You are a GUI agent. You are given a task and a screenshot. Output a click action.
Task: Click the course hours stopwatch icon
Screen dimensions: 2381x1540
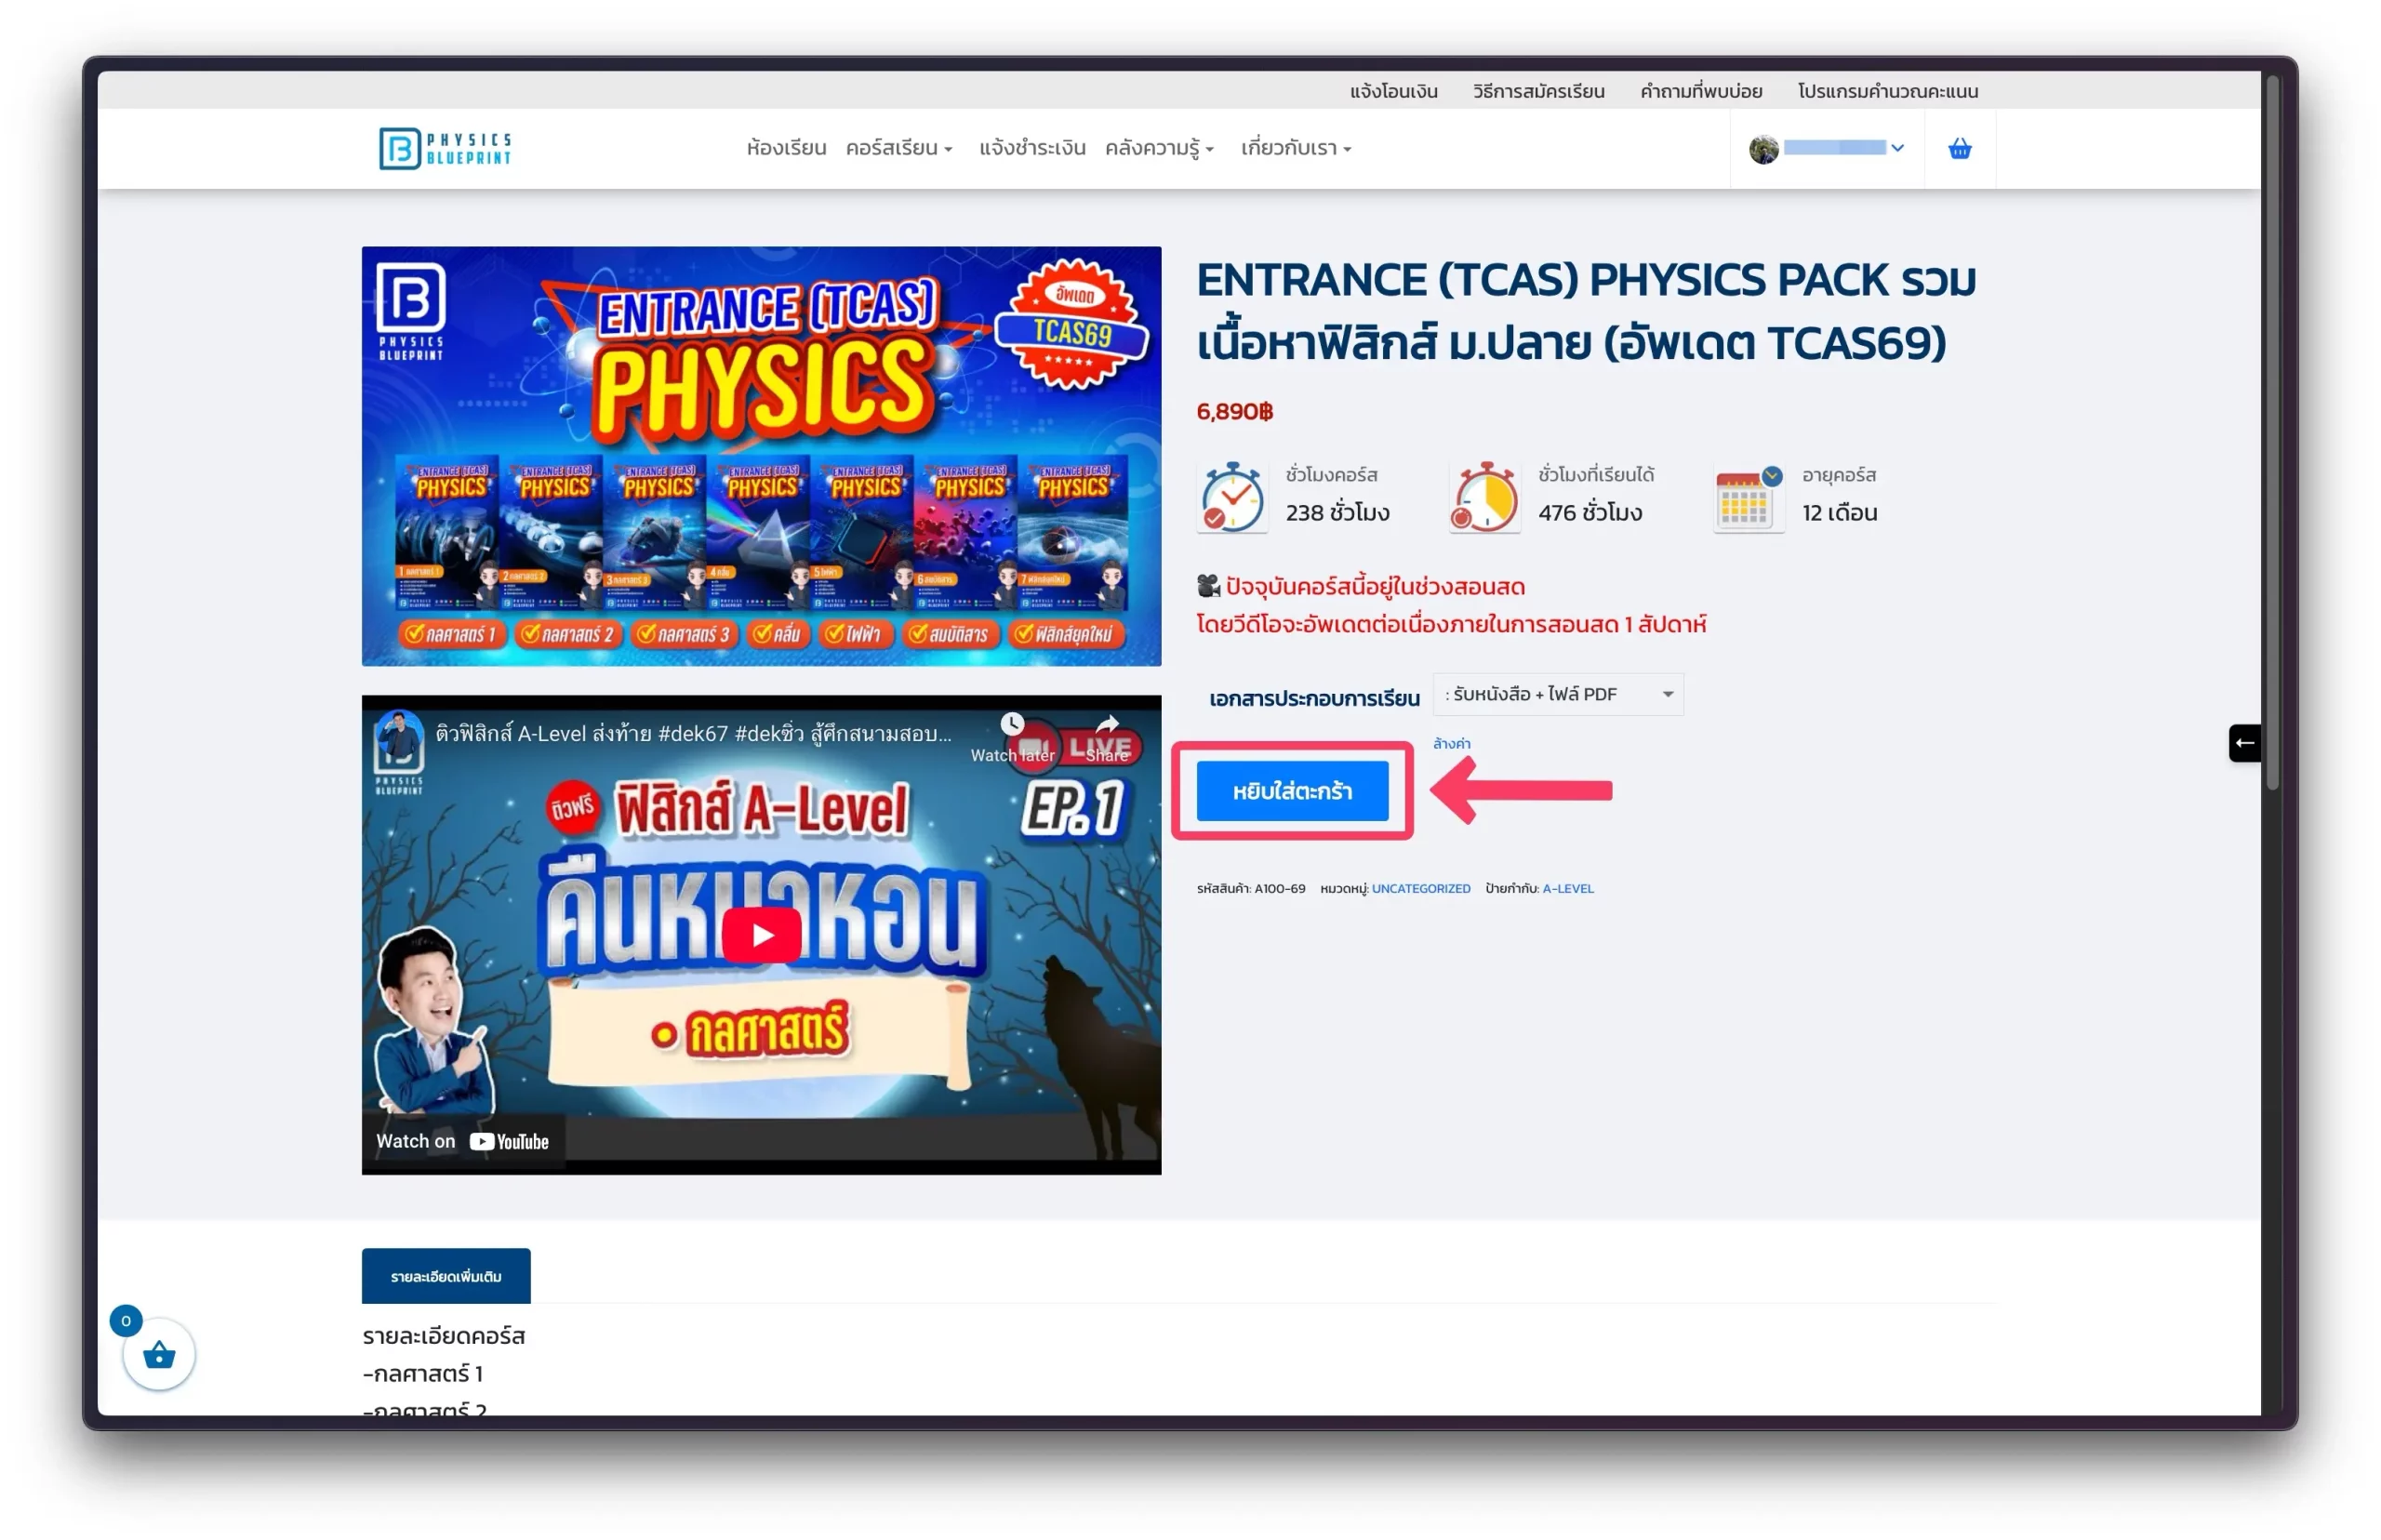[x=1231, y=497]
